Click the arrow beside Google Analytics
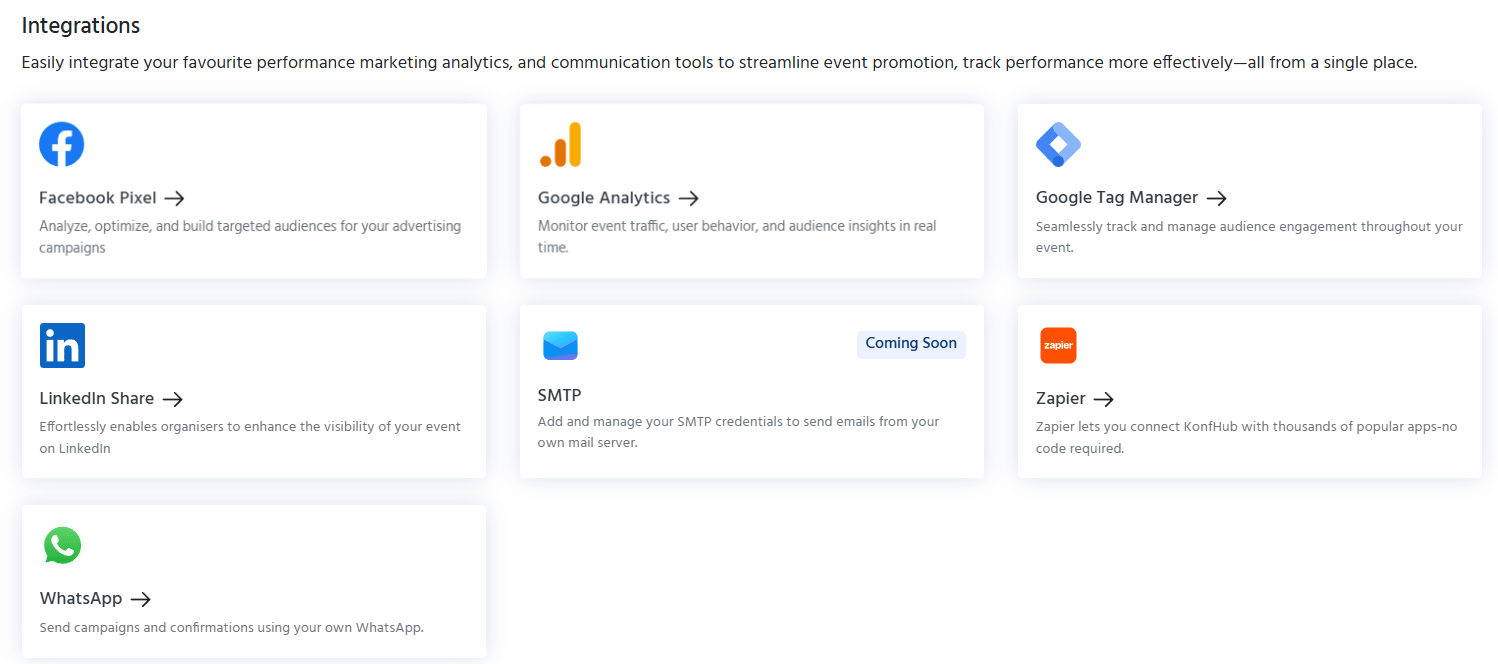Screen dimensions: 1498x664 tap(688, 198)
